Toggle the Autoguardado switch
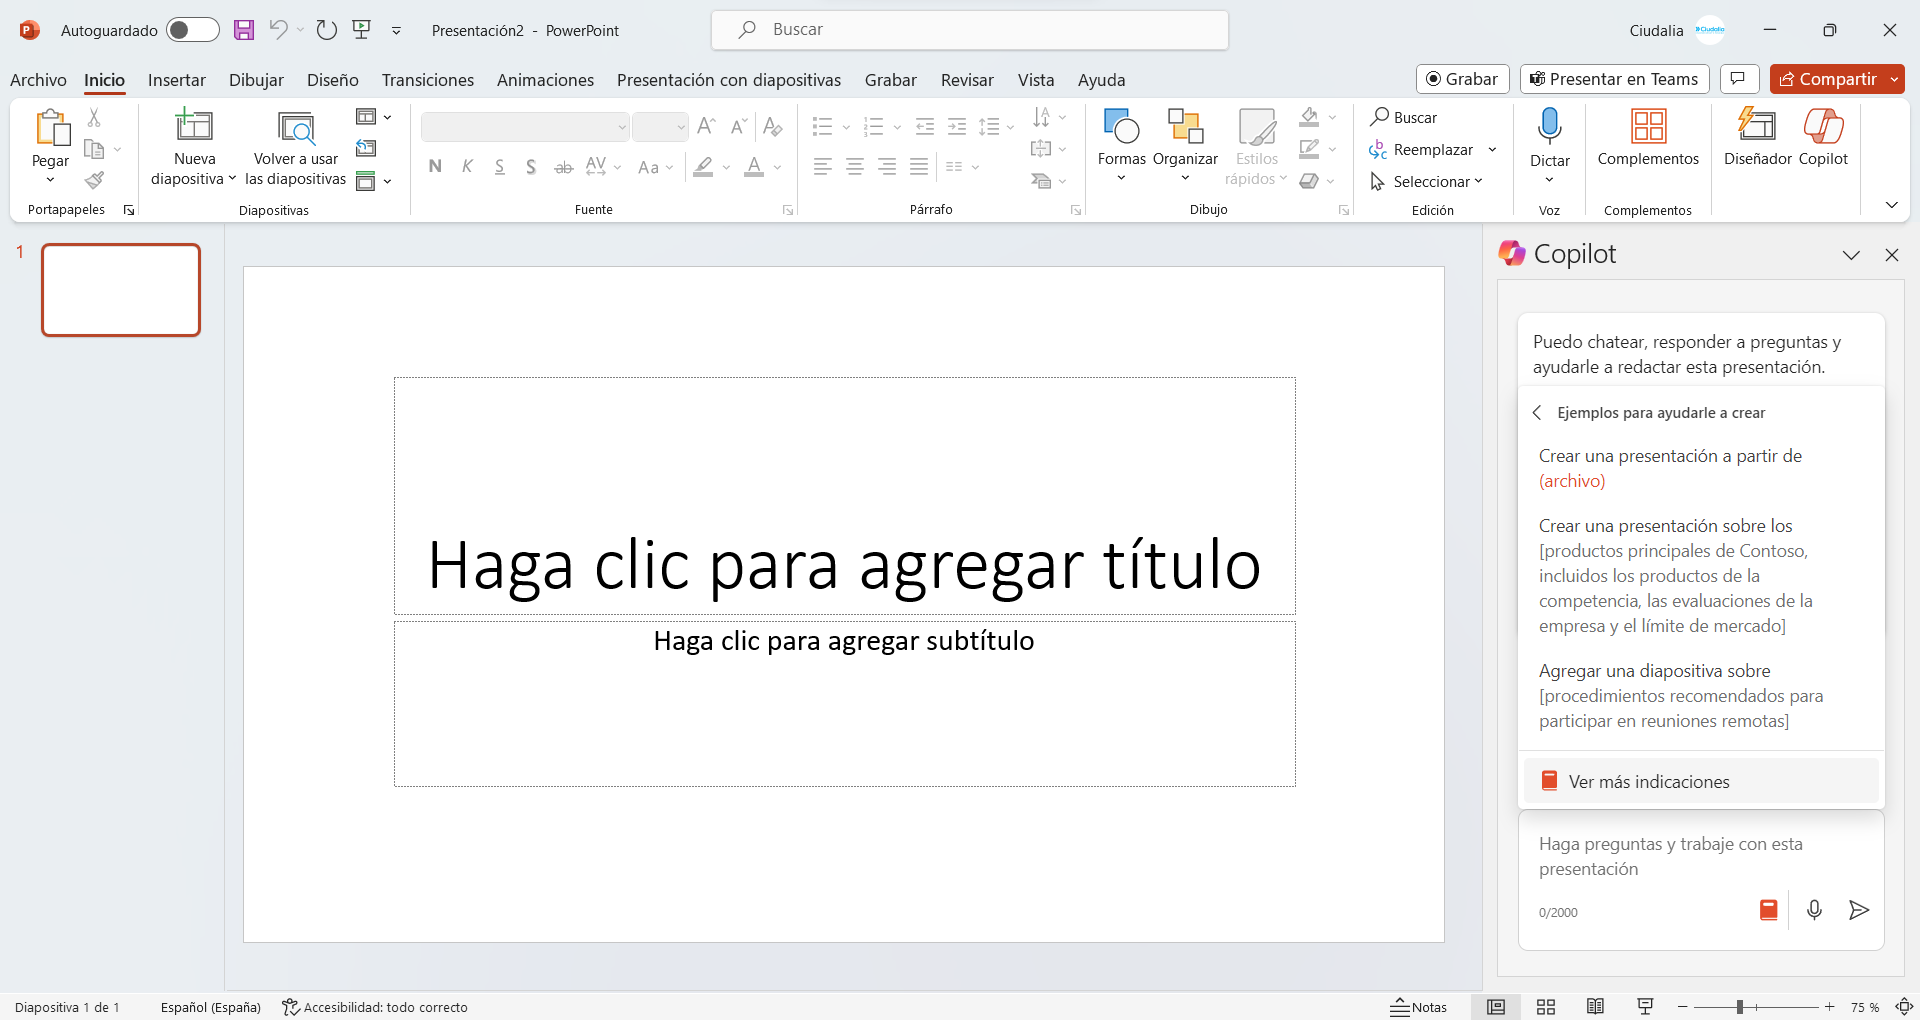Viewport: 1920px width, 1020px height. point(192,30)
